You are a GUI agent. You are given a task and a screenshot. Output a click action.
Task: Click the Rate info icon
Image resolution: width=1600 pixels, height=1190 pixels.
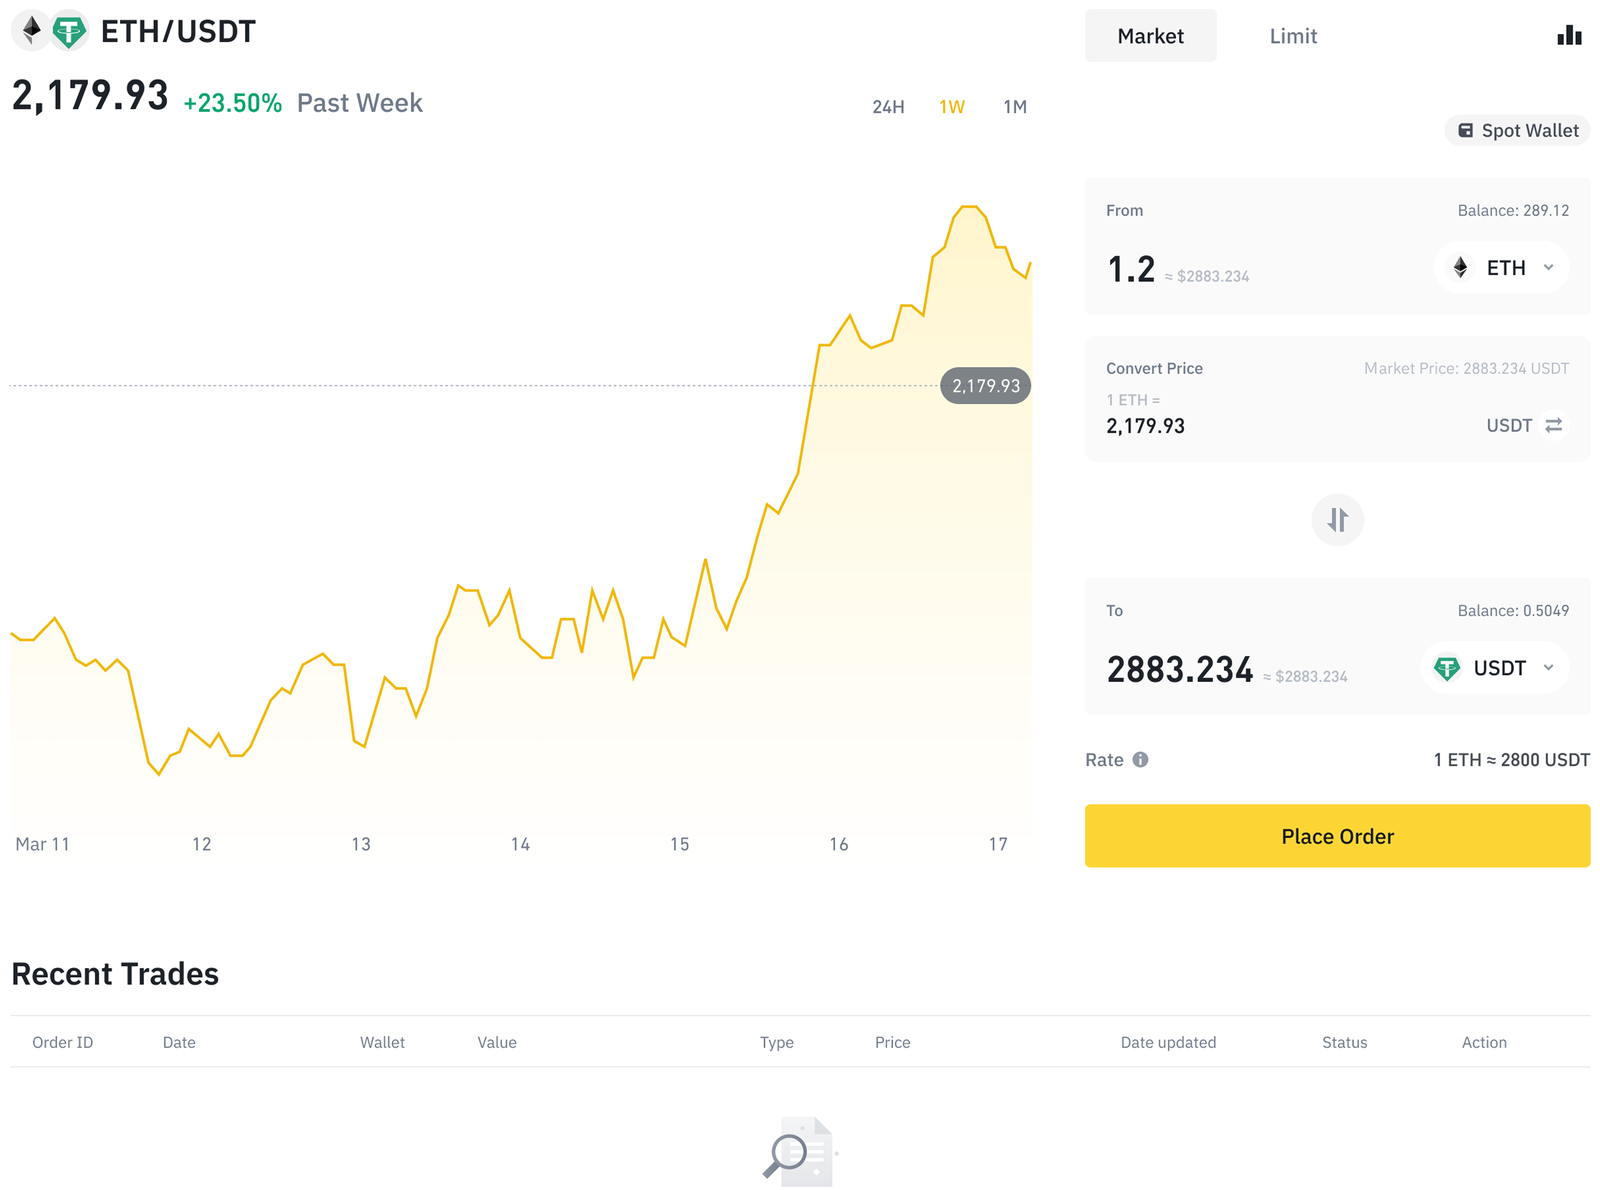(x=1140, y=760)
